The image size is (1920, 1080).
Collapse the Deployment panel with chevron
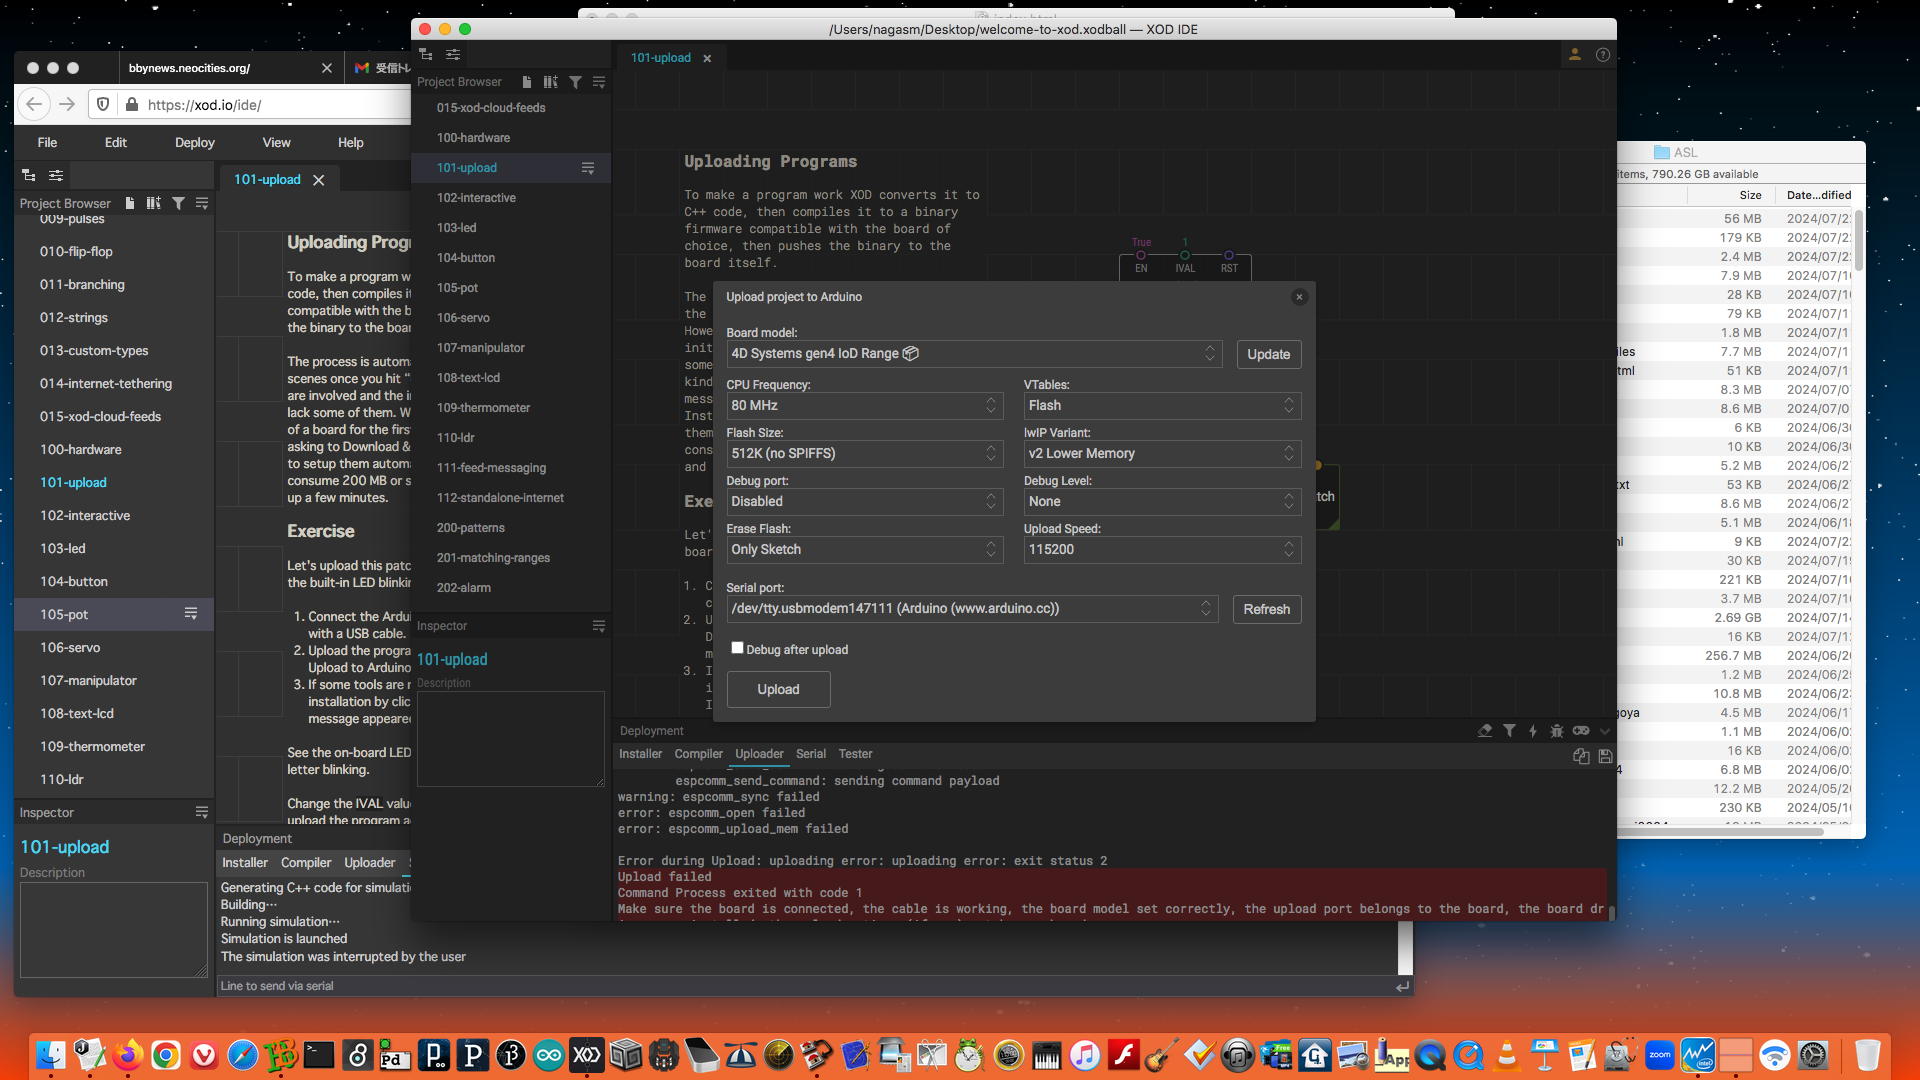click(x=1604, y=731)
